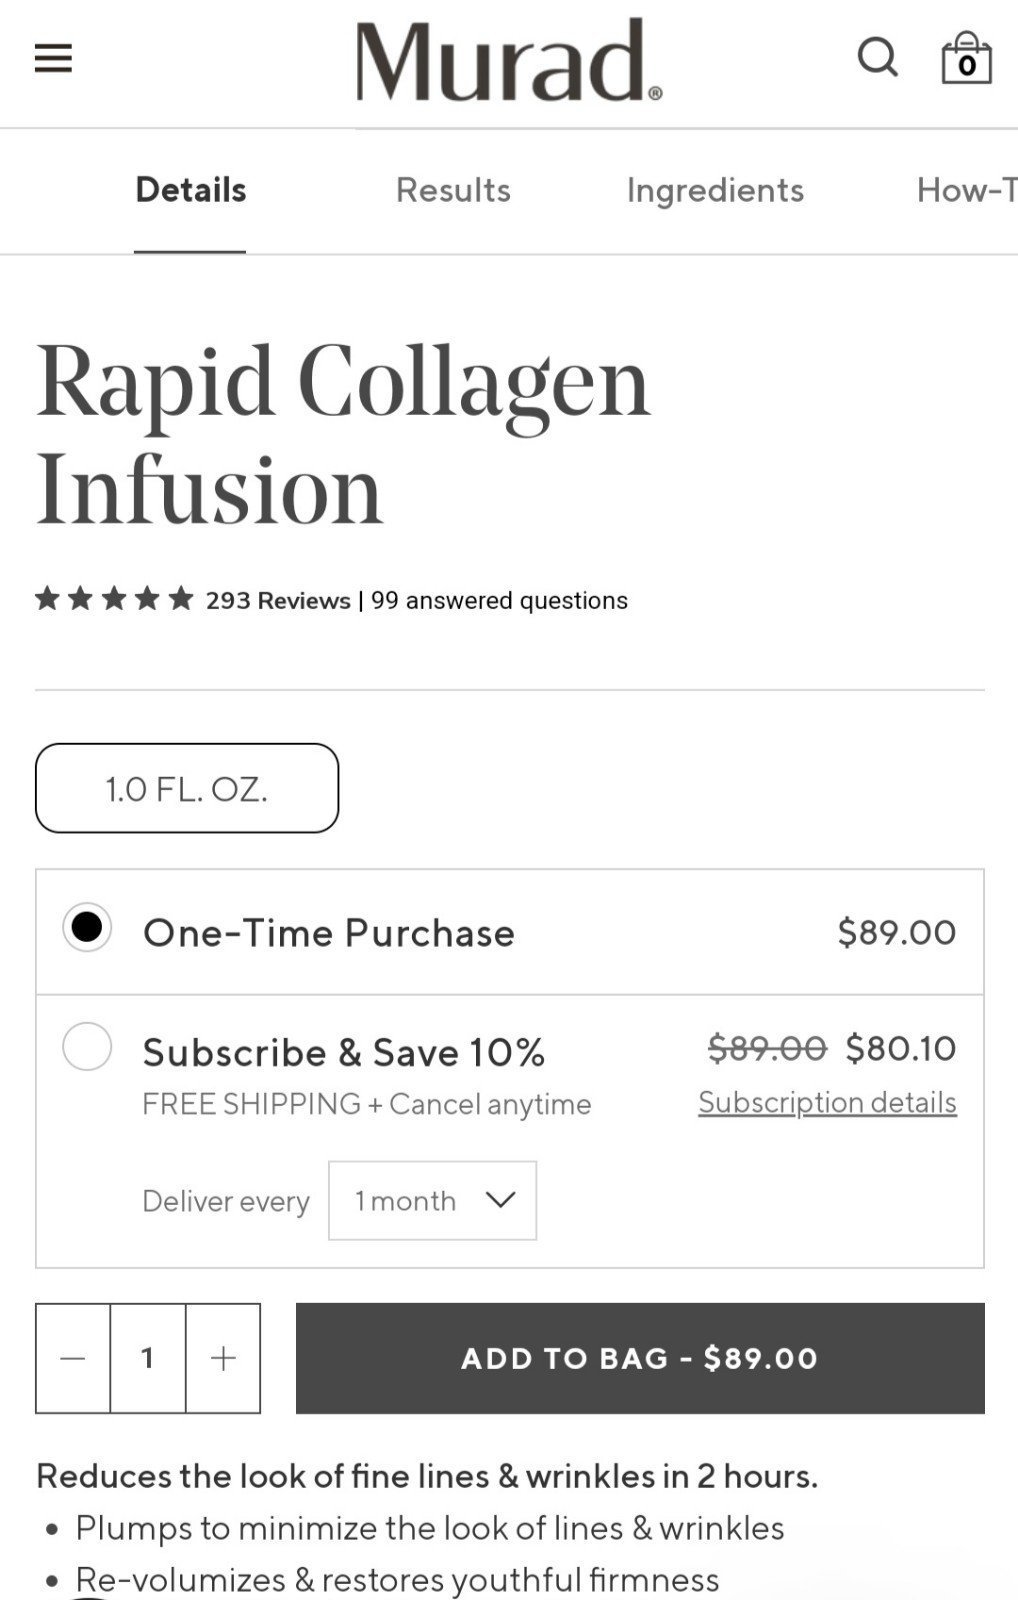Switch to the Ingredients tab
1018x1600 pixels.
[x=715, y=190]
